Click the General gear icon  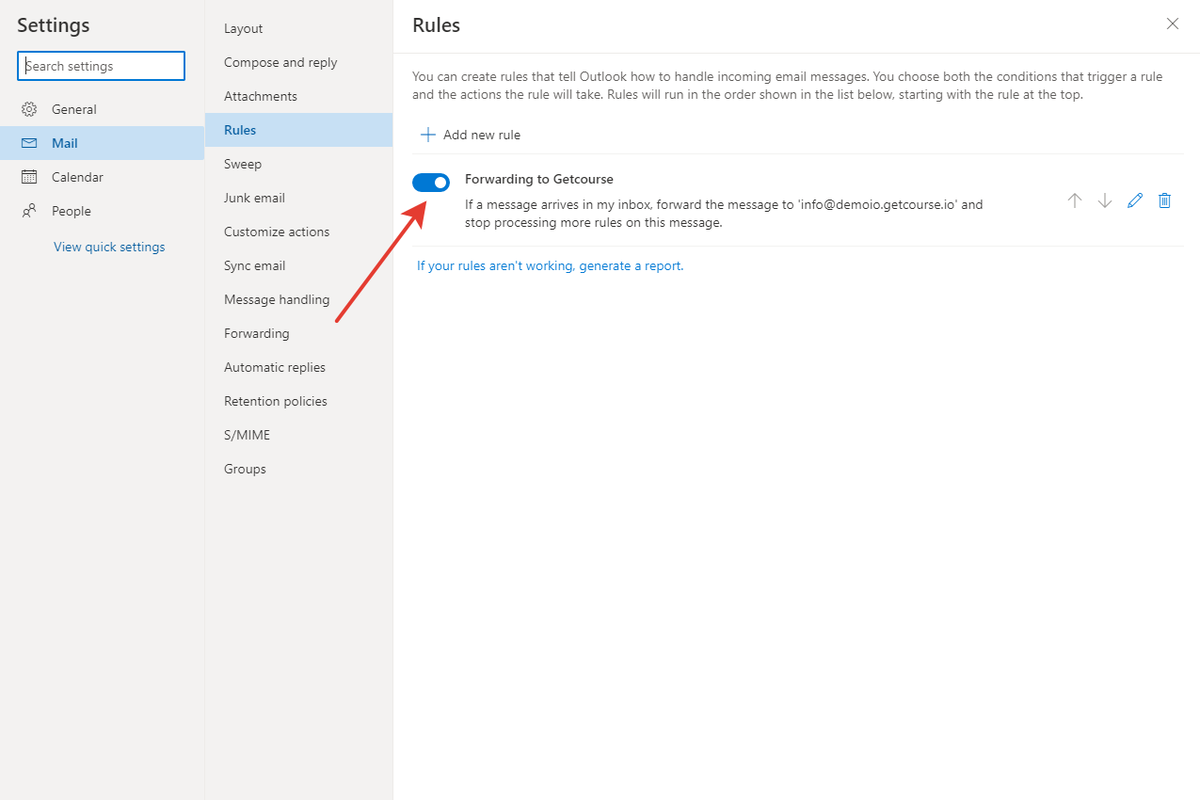pos(30,110)
